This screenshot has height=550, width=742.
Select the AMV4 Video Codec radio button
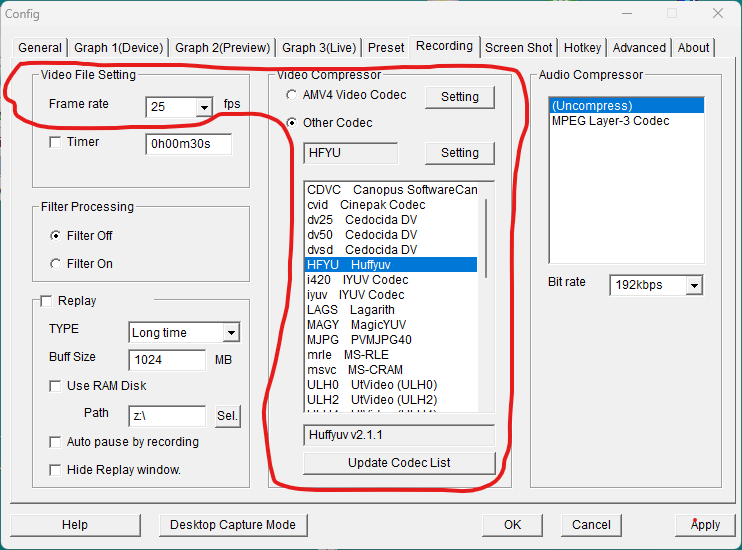[292, 95]
